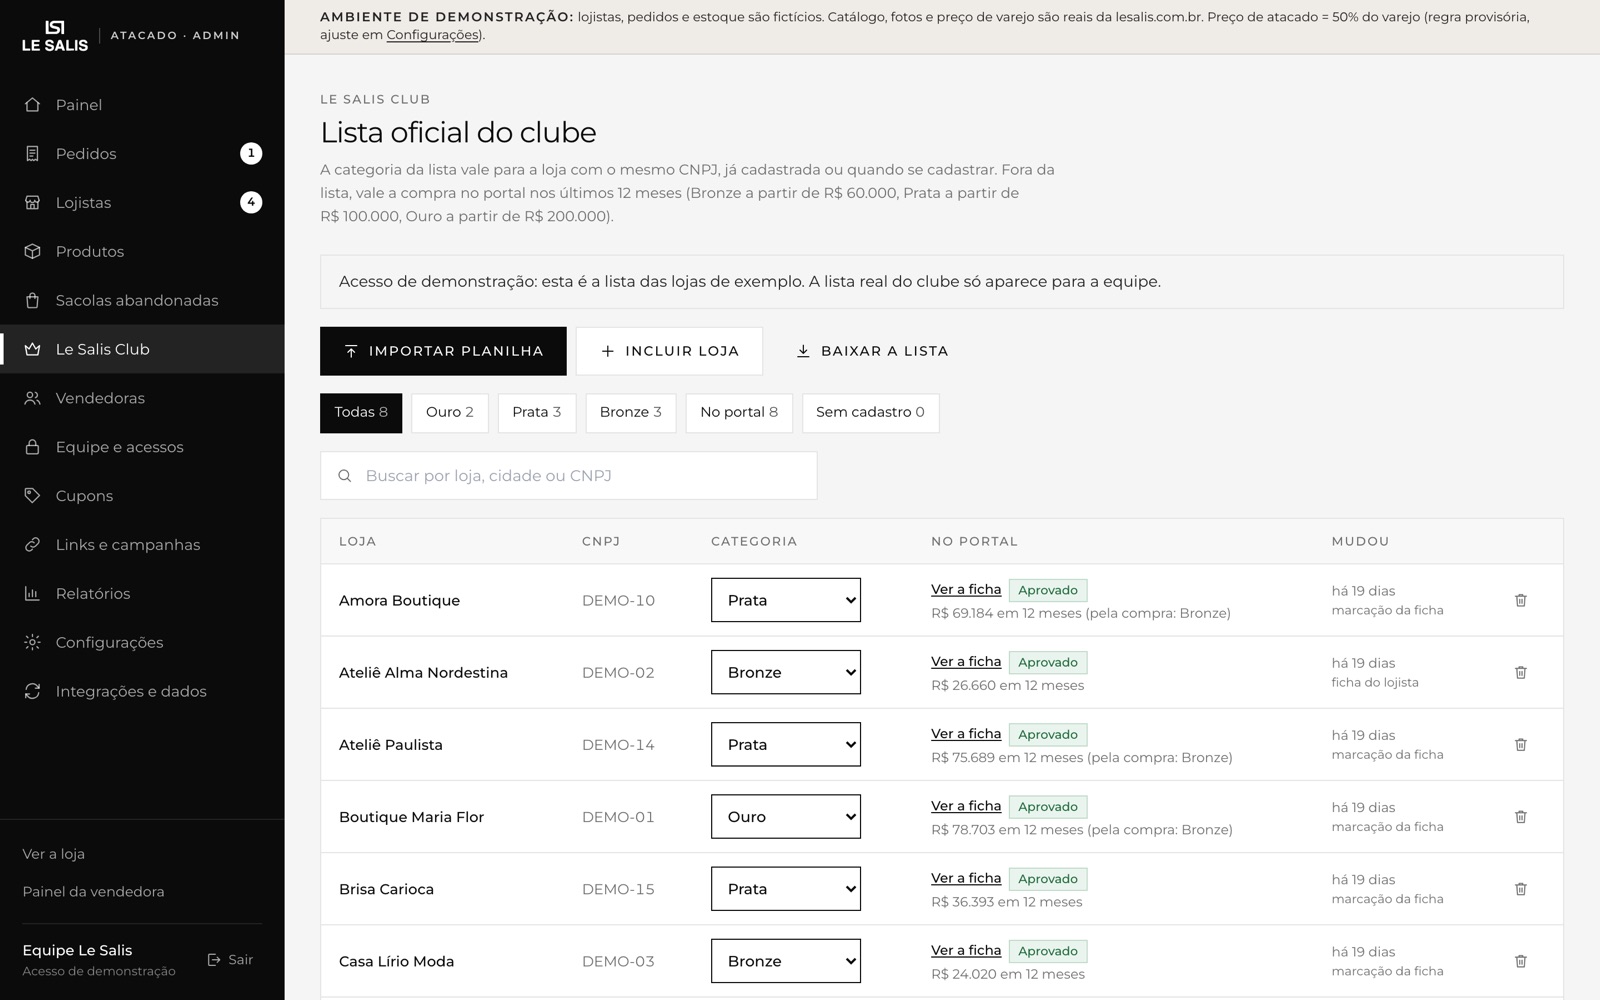Change the category dropdown for Brisa Carioca
The width and height of the screenshot is (1600, 1000).
pos(786,889)
